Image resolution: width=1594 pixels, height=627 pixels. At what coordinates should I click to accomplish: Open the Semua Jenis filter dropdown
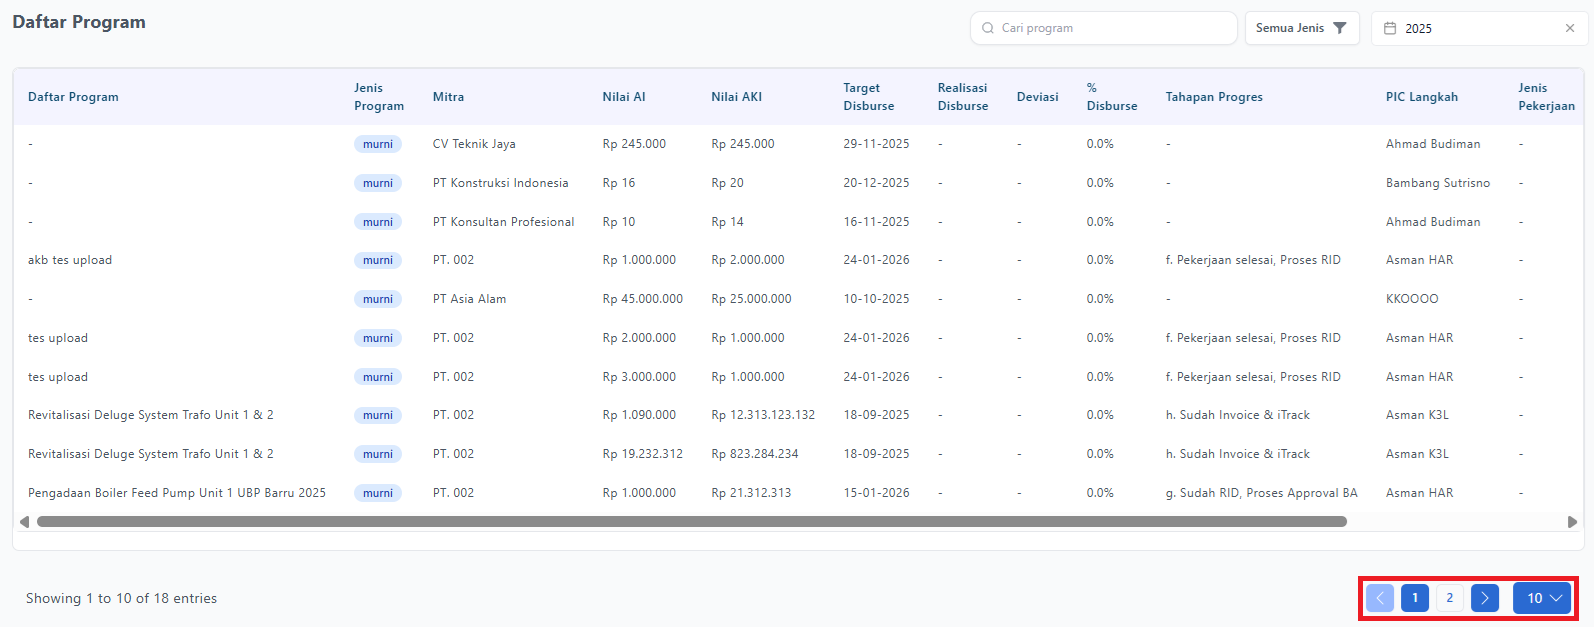point(1301,28)
